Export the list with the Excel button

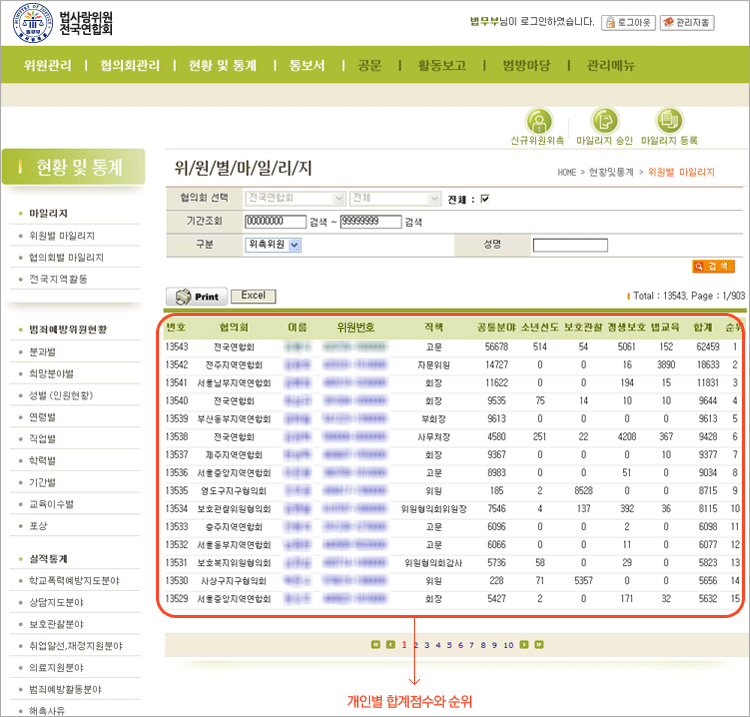[253, 296]
